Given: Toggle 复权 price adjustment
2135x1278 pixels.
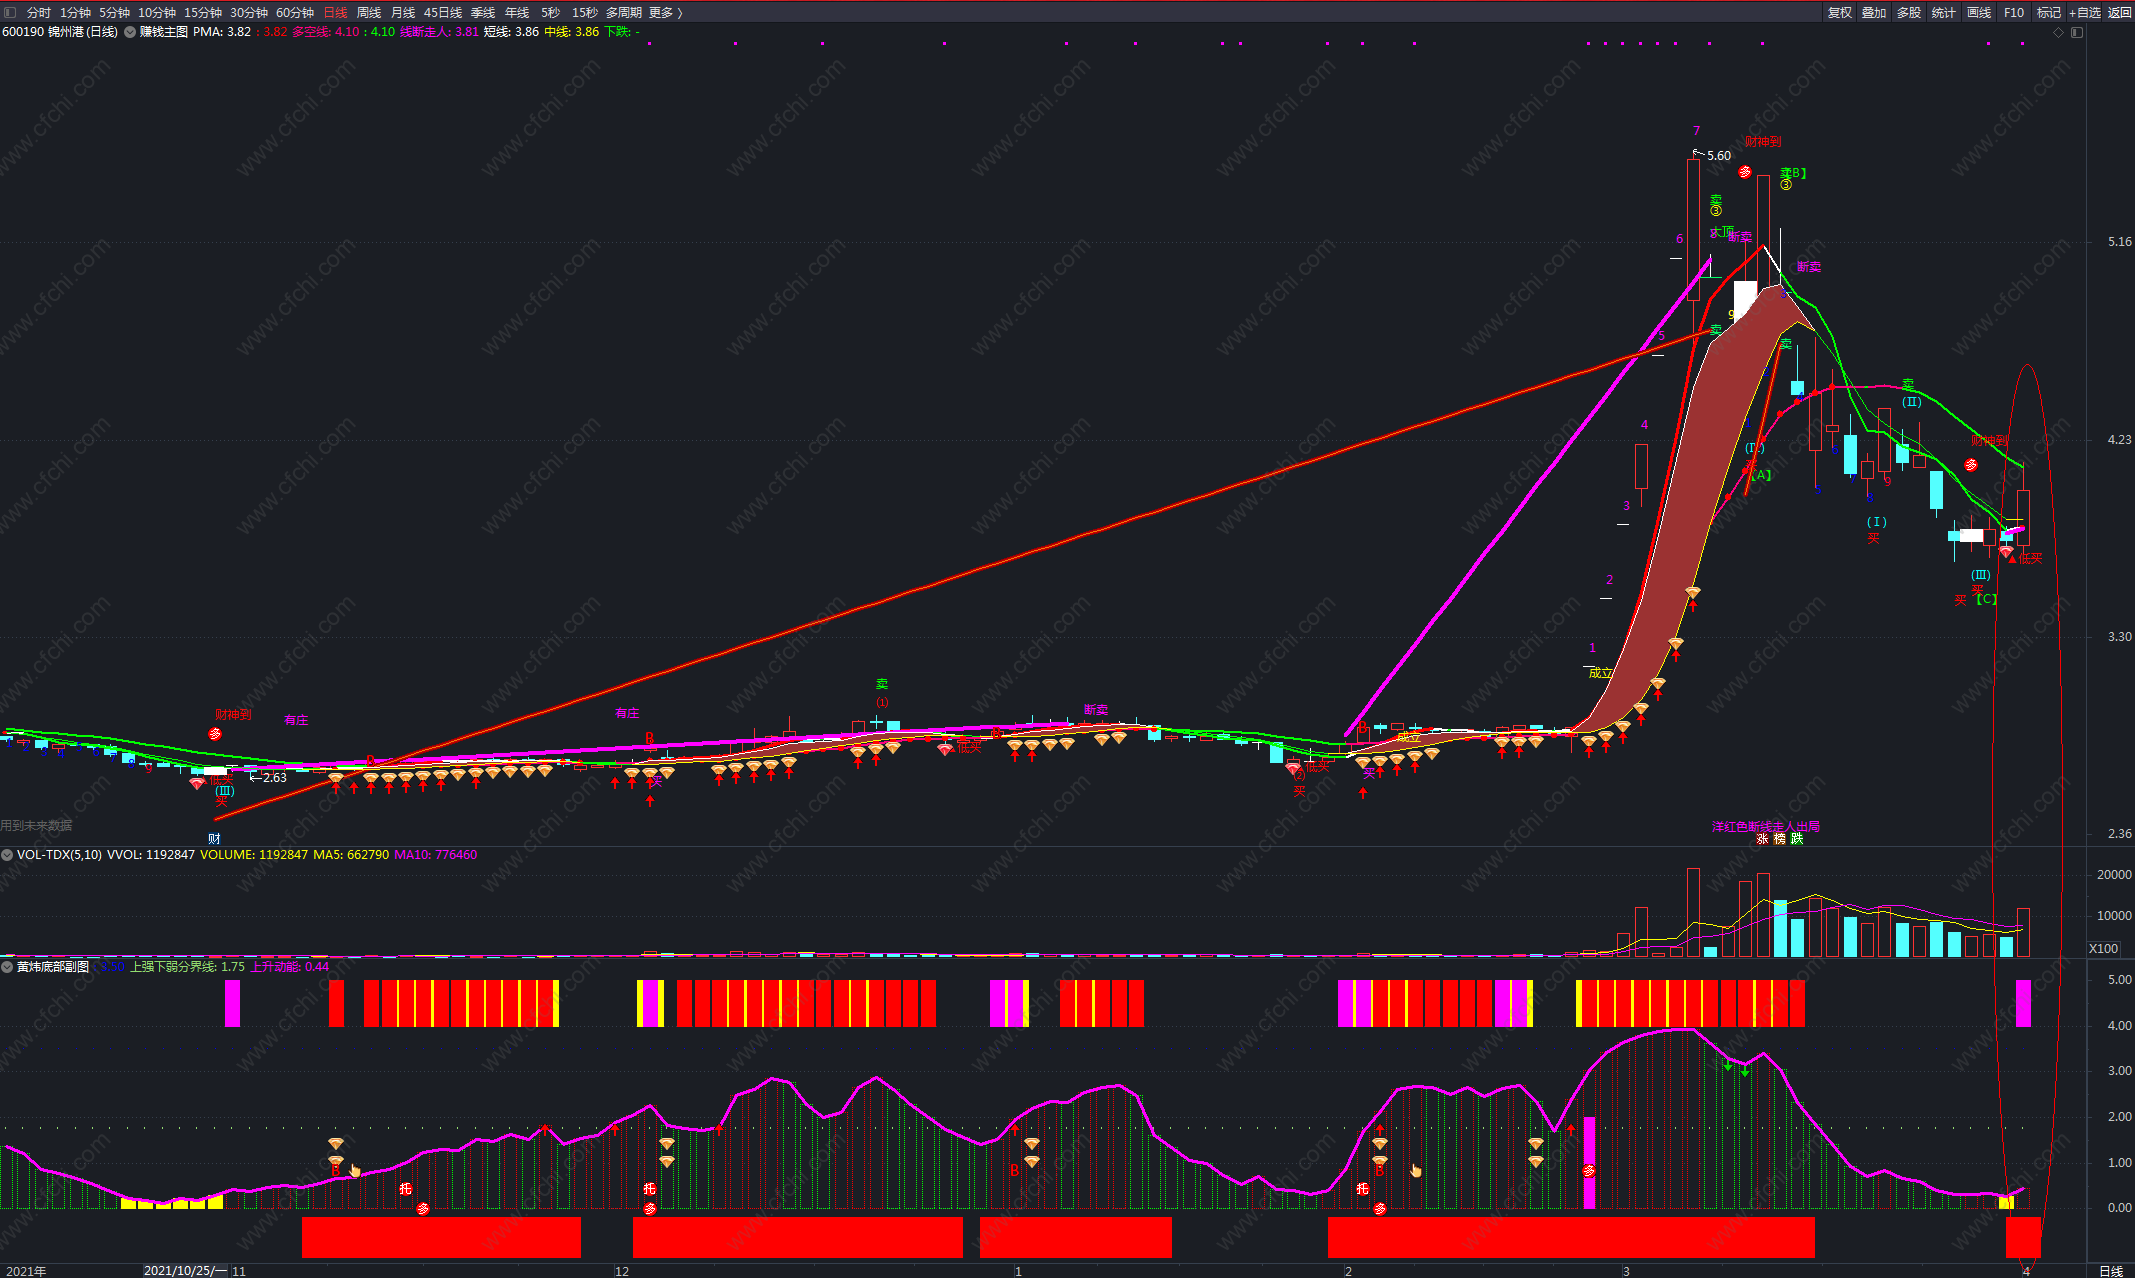Looking at the screenshot, I should tap(1839, 12).
